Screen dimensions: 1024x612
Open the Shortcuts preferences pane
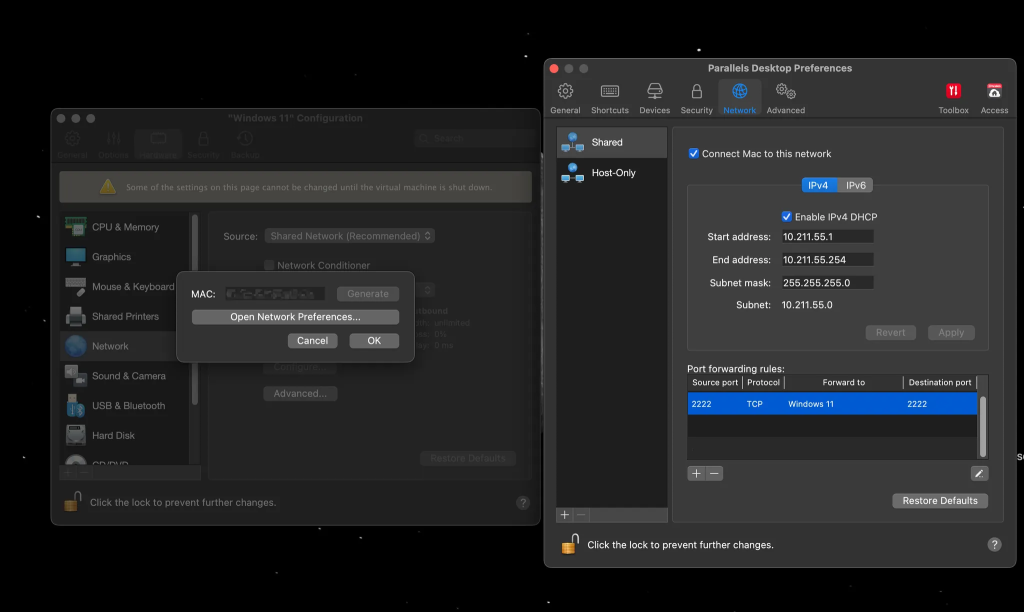pos(609,98)
